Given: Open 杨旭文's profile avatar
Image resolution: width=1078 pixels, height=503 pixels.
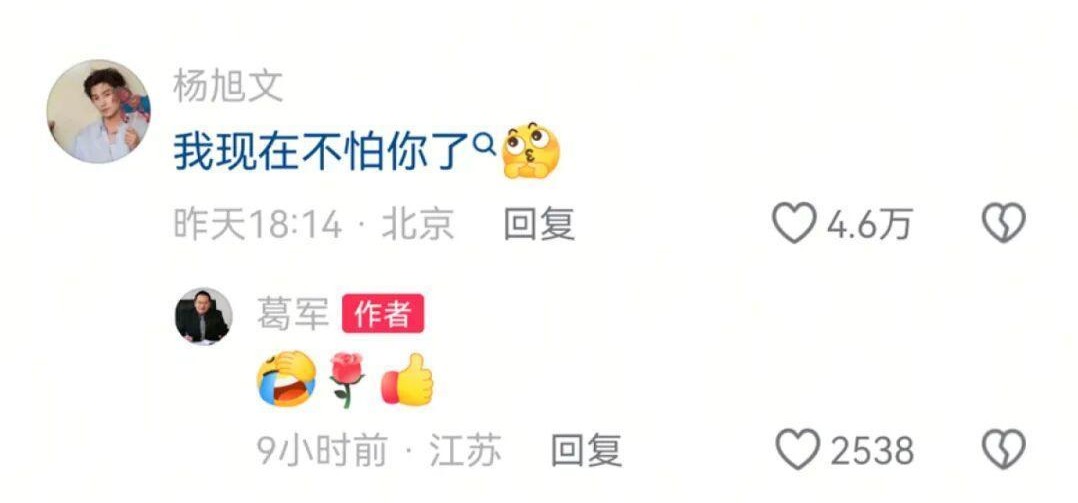Looking at the screenshot, I should tap(98, 111).
